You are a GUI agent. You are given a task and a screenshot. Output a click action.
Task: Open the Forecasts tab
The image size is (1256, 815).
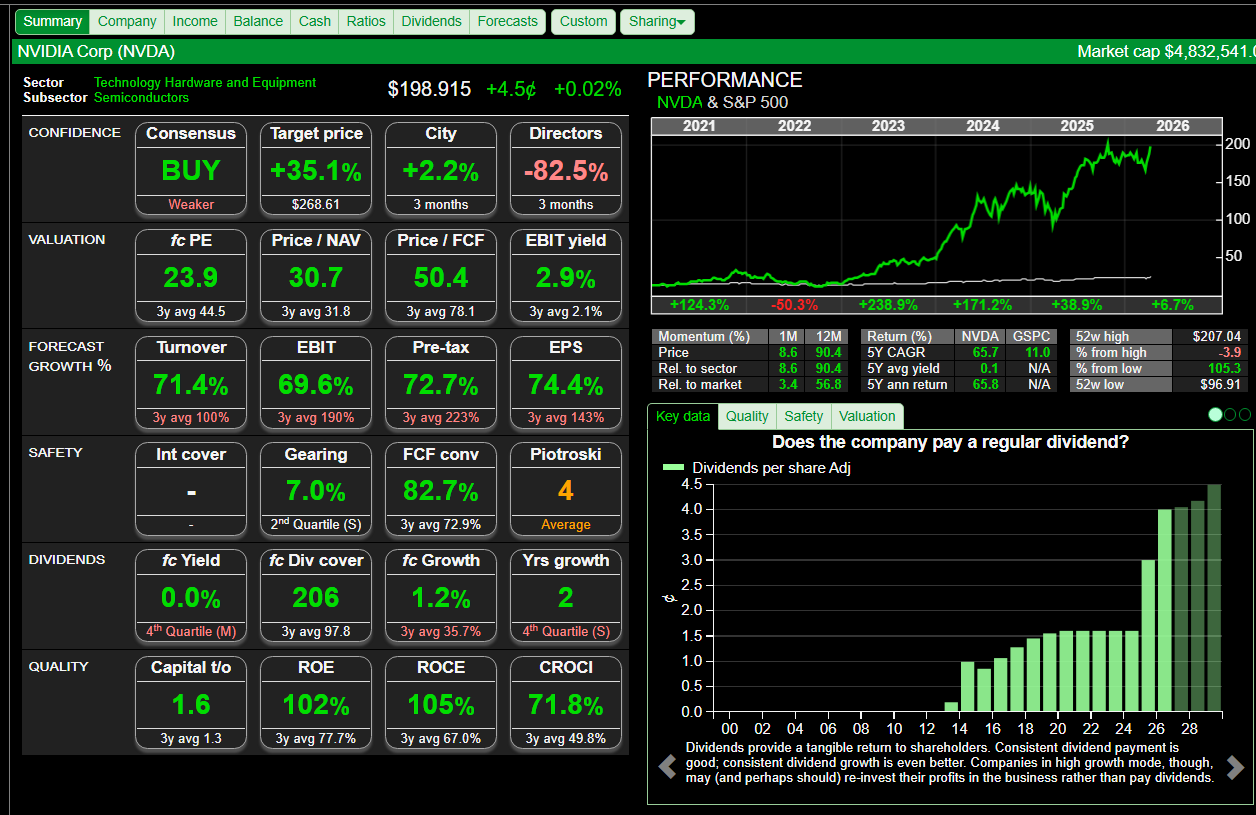[507, 21]
